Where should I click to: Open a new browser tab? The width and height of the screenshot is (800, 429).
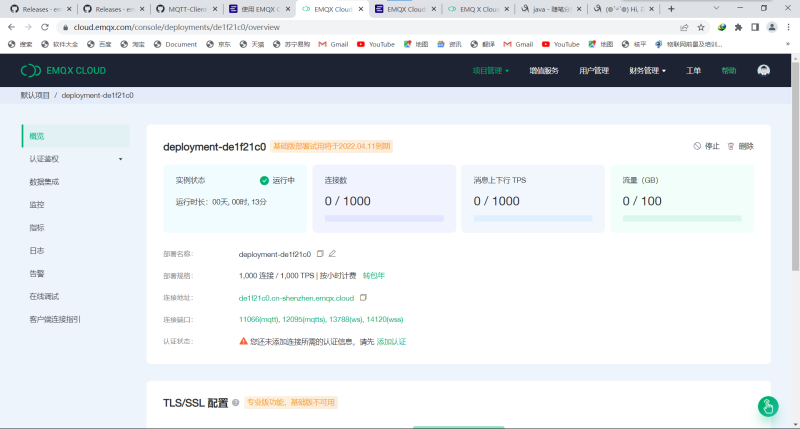coord(671,9)
